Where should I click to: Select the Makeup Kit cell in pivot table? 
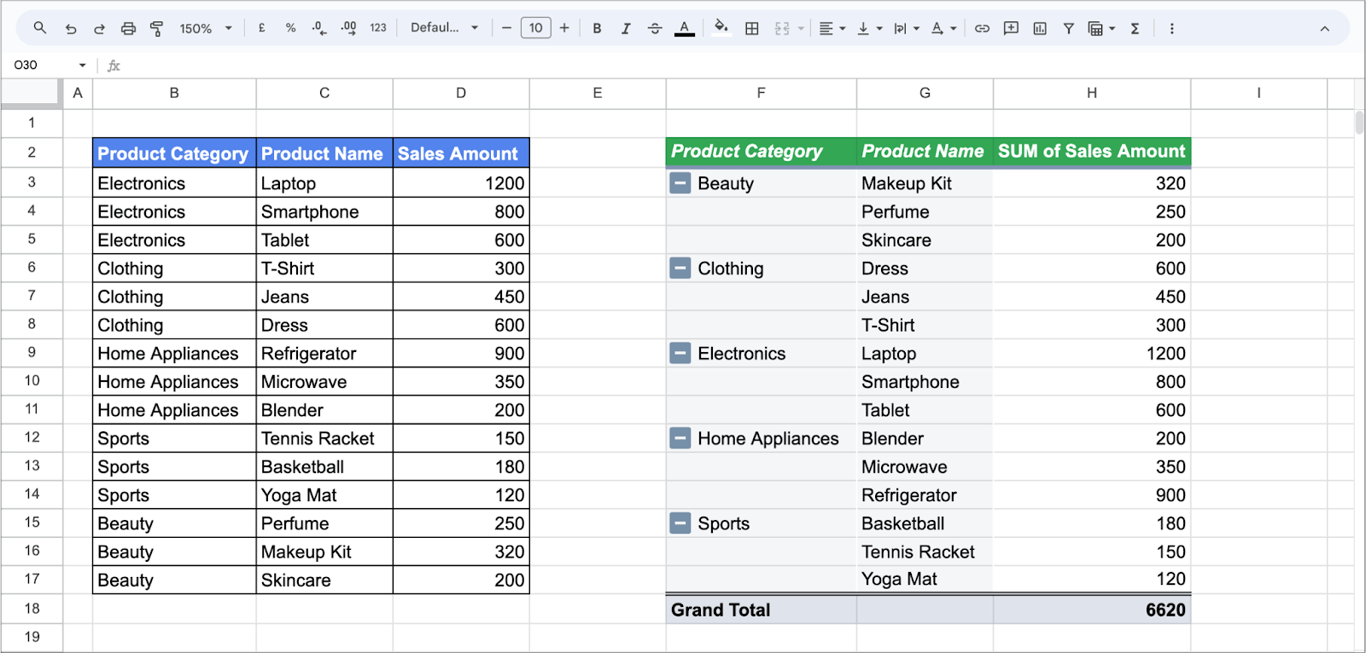coord(924,183)
